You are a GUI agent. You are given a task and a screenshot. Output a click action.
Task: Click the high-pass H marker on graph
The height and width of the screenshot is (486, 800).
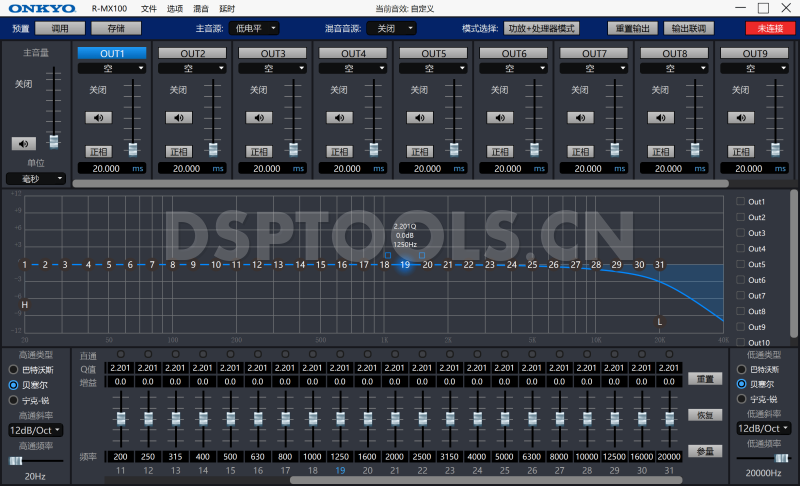[x=25, y=304]
